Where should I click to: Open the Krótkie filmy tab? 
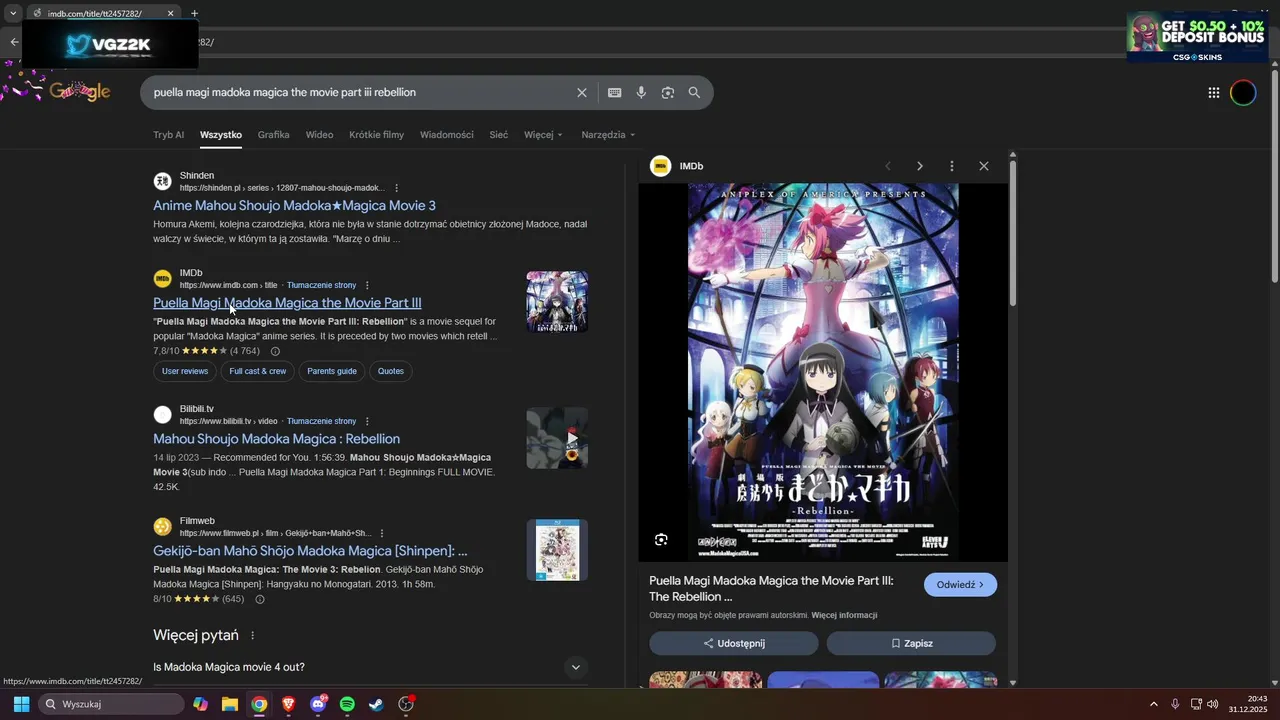(376, 135)
